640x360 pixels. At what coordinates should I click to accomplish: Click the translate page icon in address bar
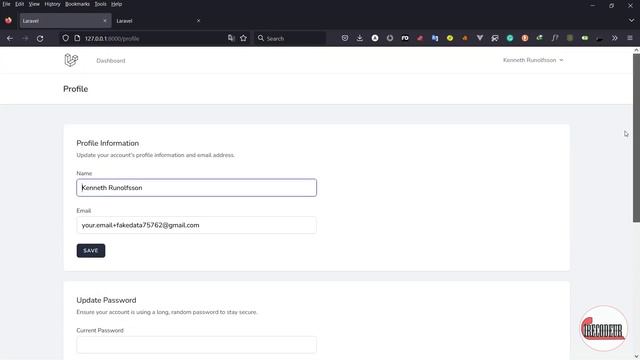click(x=231, y=38)
